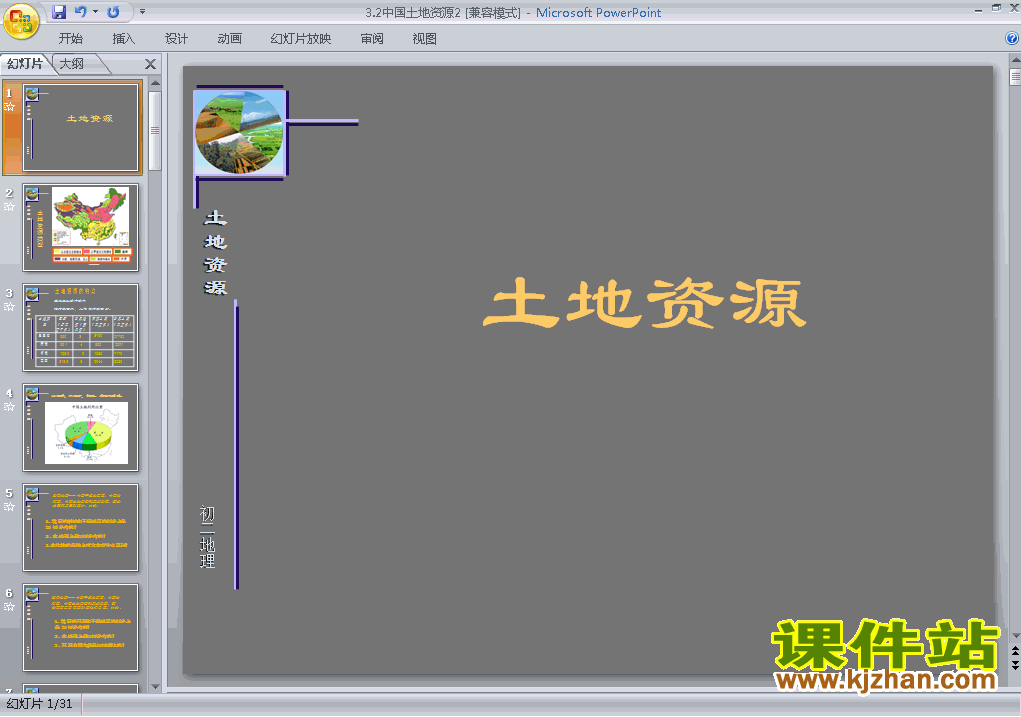Save the presentation with the floppy icon

59,12
